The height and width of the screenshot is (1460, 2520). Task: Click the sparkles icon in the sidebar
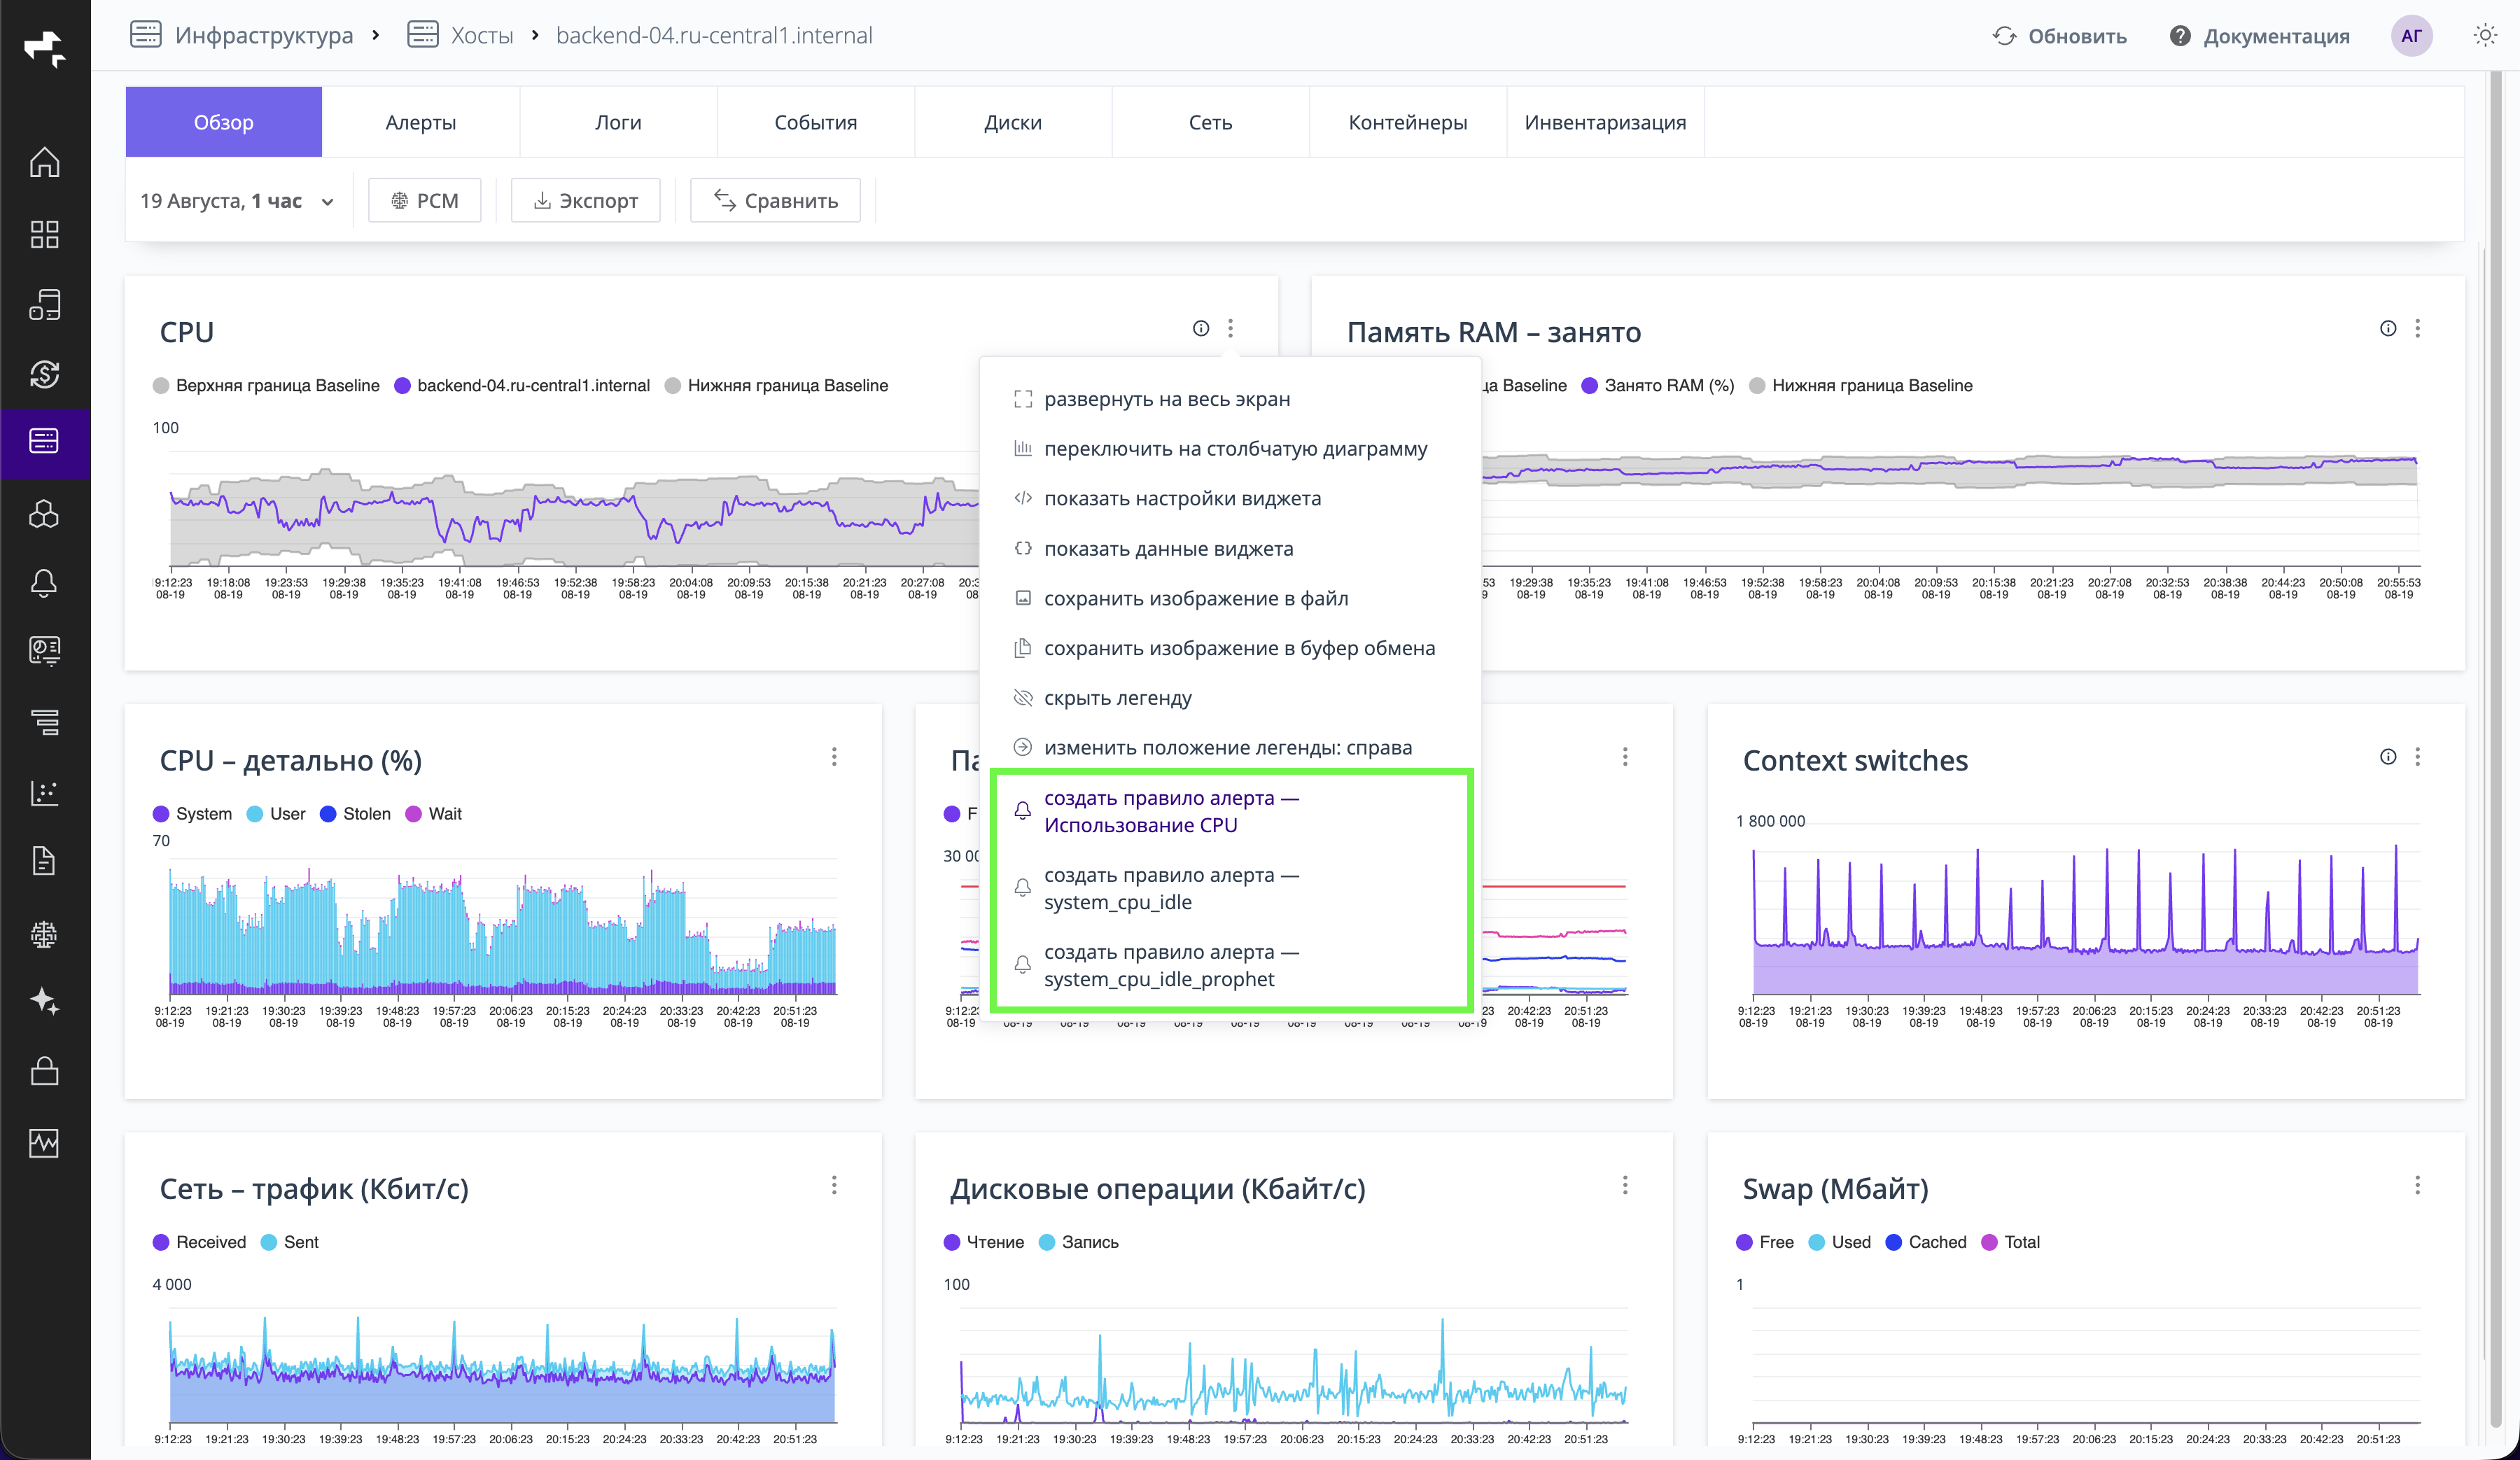coord(44,1001)
